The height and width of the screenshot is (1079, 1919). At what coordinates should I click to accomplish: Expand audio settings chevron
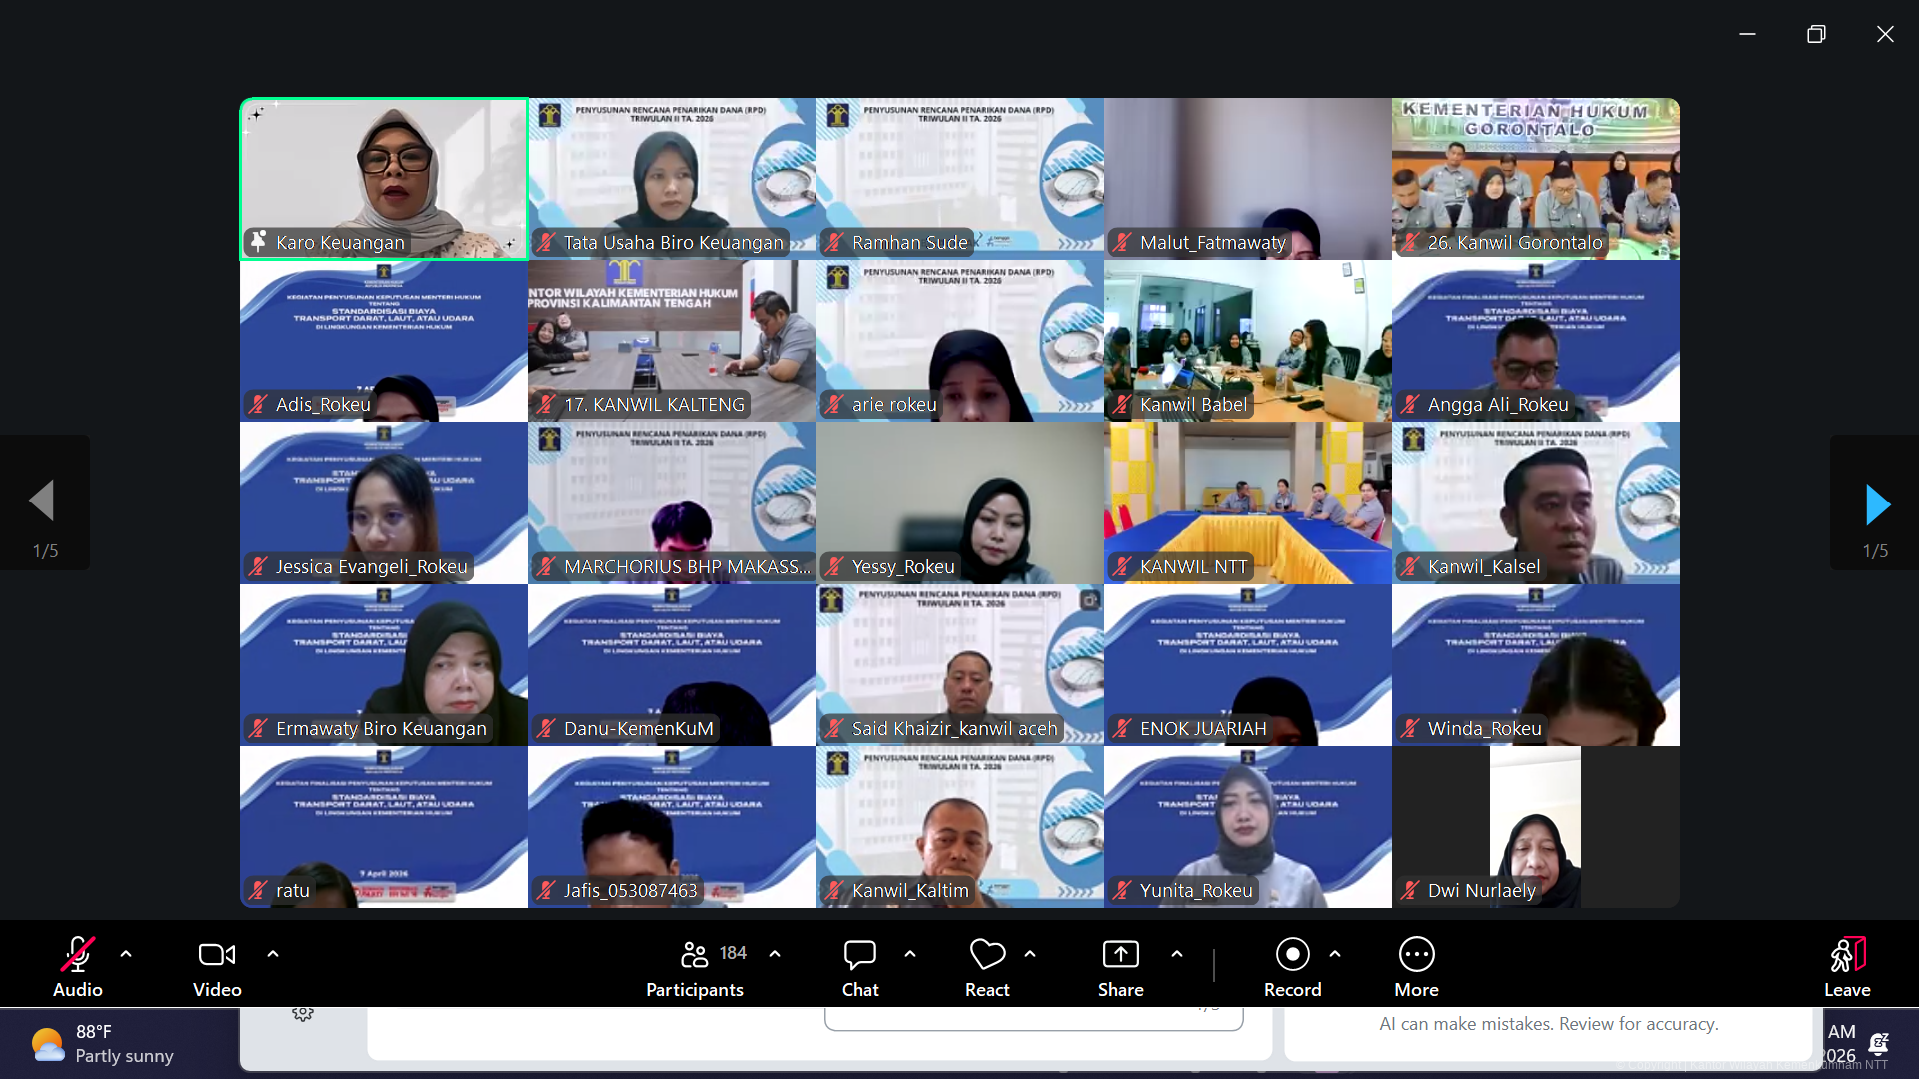[126, 954]
